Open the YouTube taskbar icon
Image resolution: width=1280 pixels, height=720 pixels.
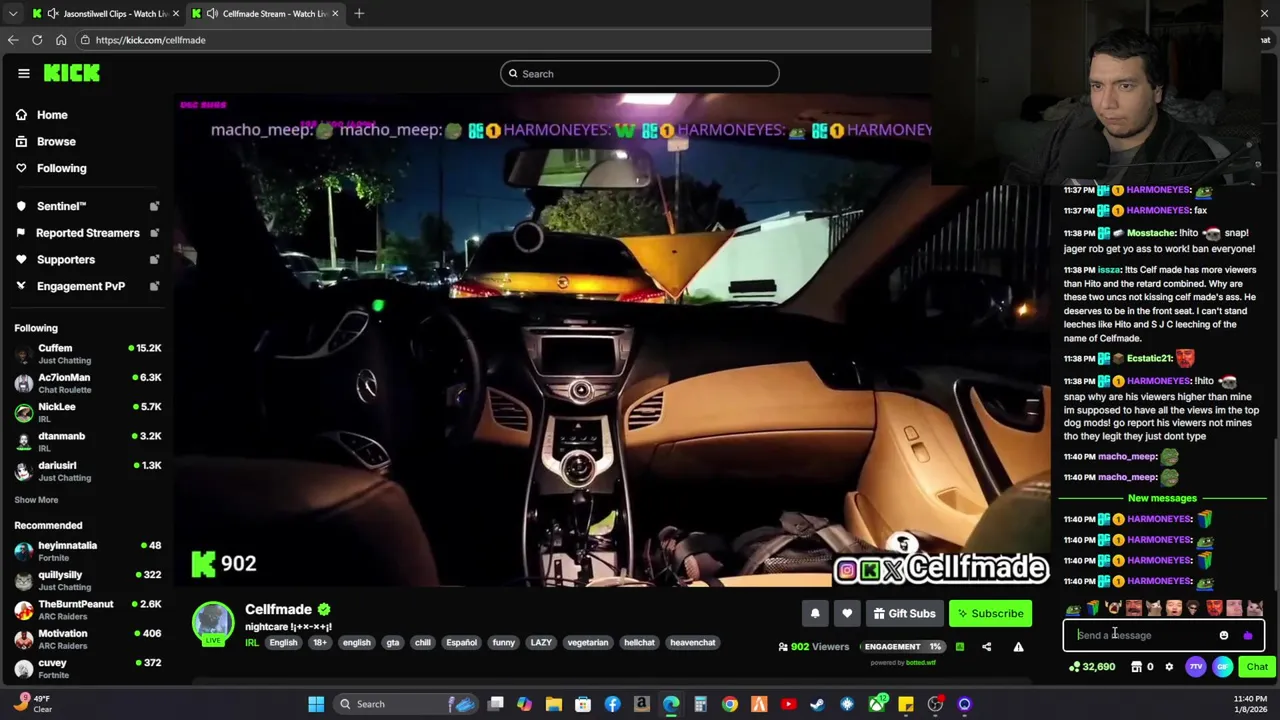[x=788, y=704]
